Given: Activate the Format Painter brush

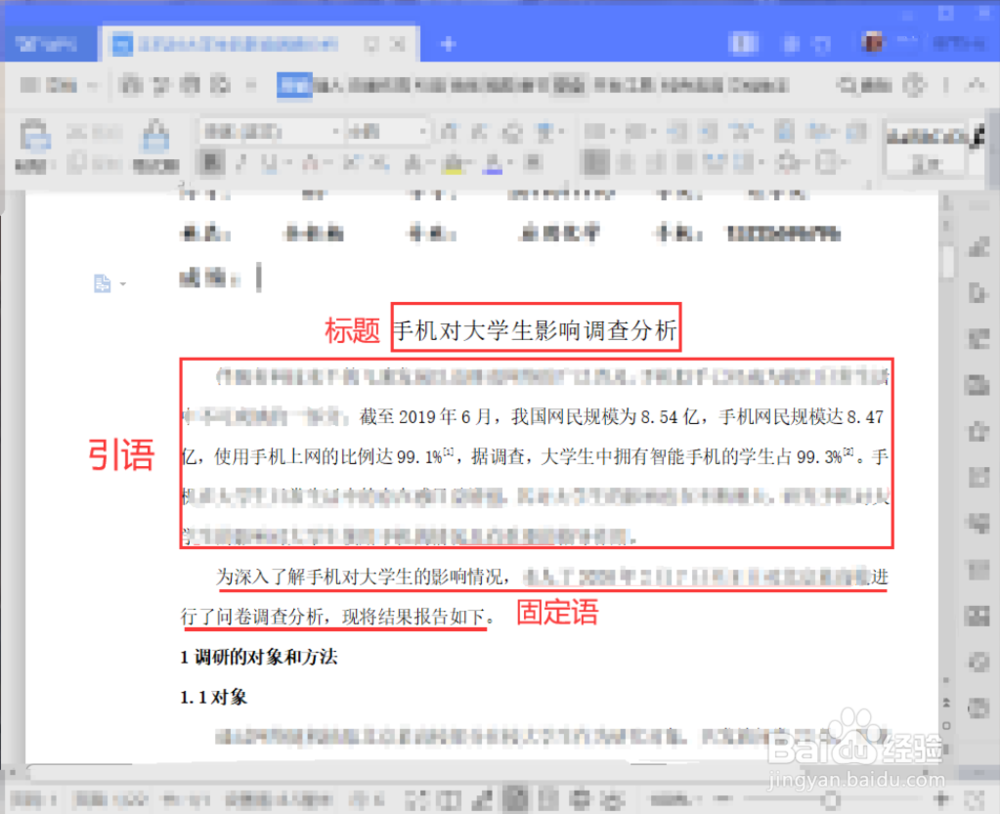Looking at the screenshot, I should pyautogui.click(x=155, y=136).
